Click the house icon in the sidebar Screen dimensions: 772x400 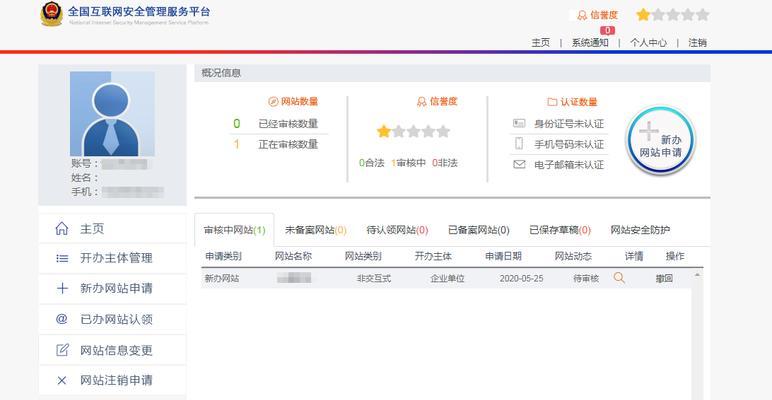coord(62,228)
